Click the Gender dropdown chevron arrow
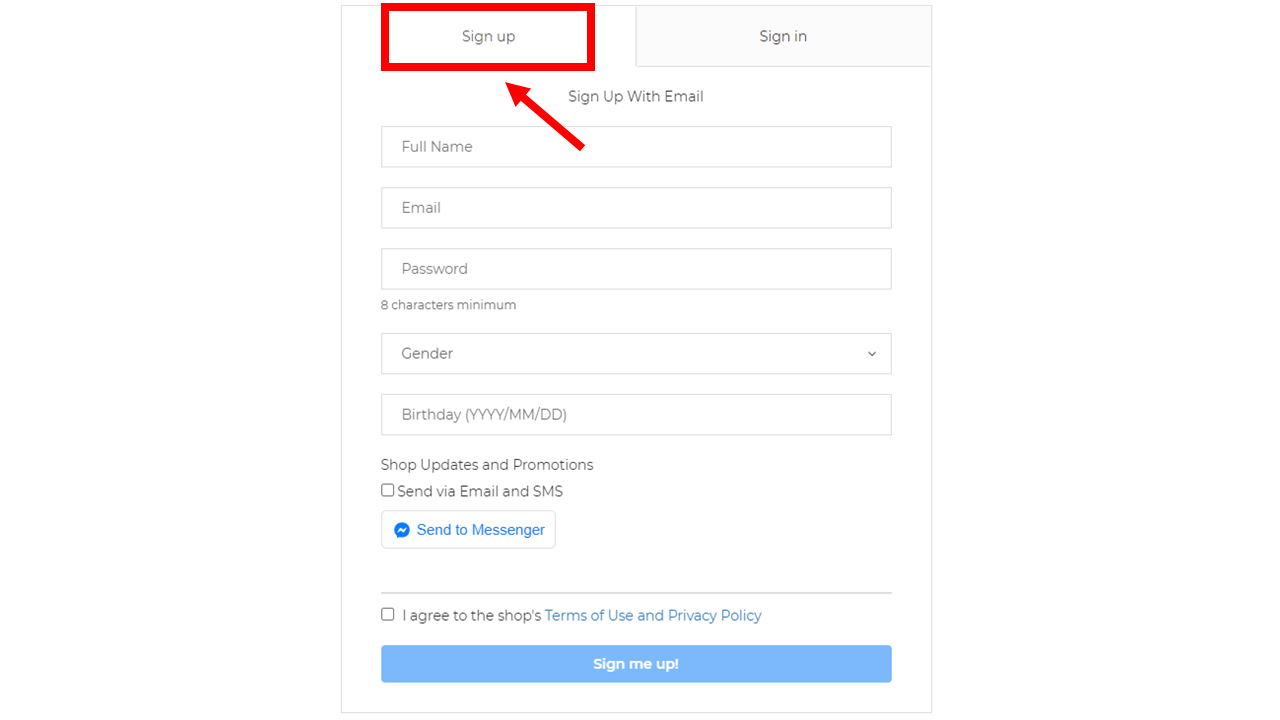 click(872, 354)
